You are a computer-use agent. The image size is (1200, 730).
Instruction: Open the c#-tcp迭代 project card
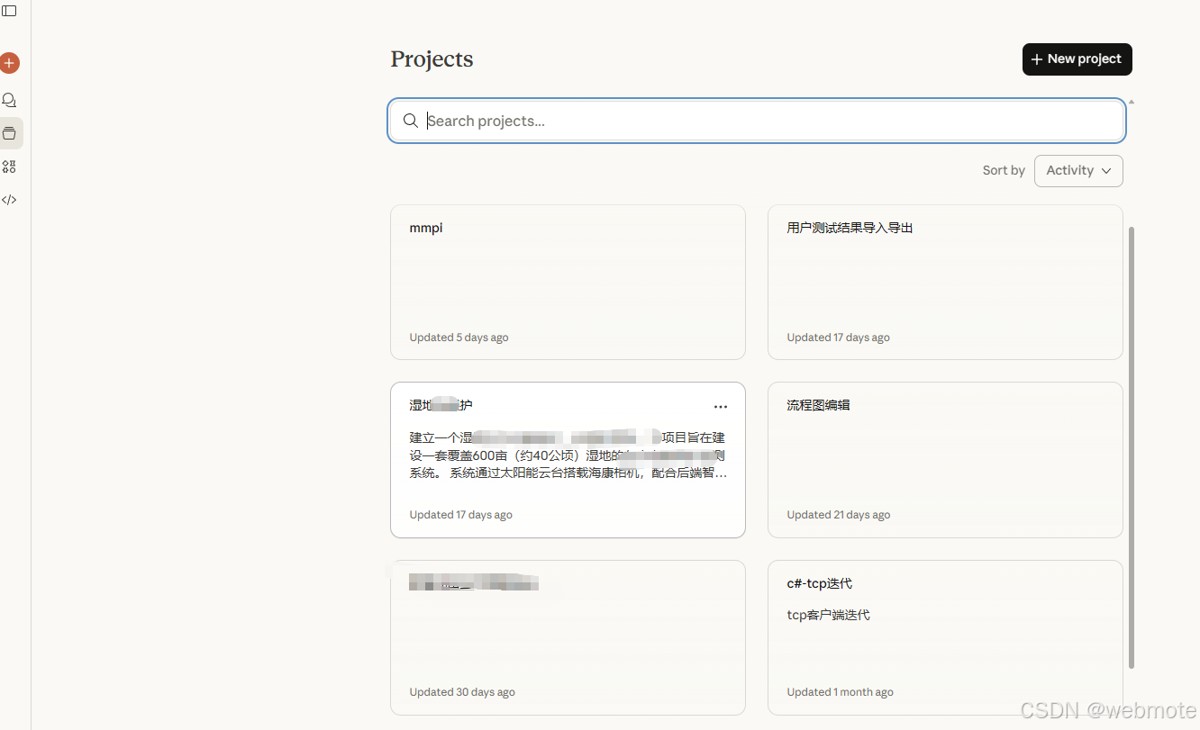coord(945,637)
